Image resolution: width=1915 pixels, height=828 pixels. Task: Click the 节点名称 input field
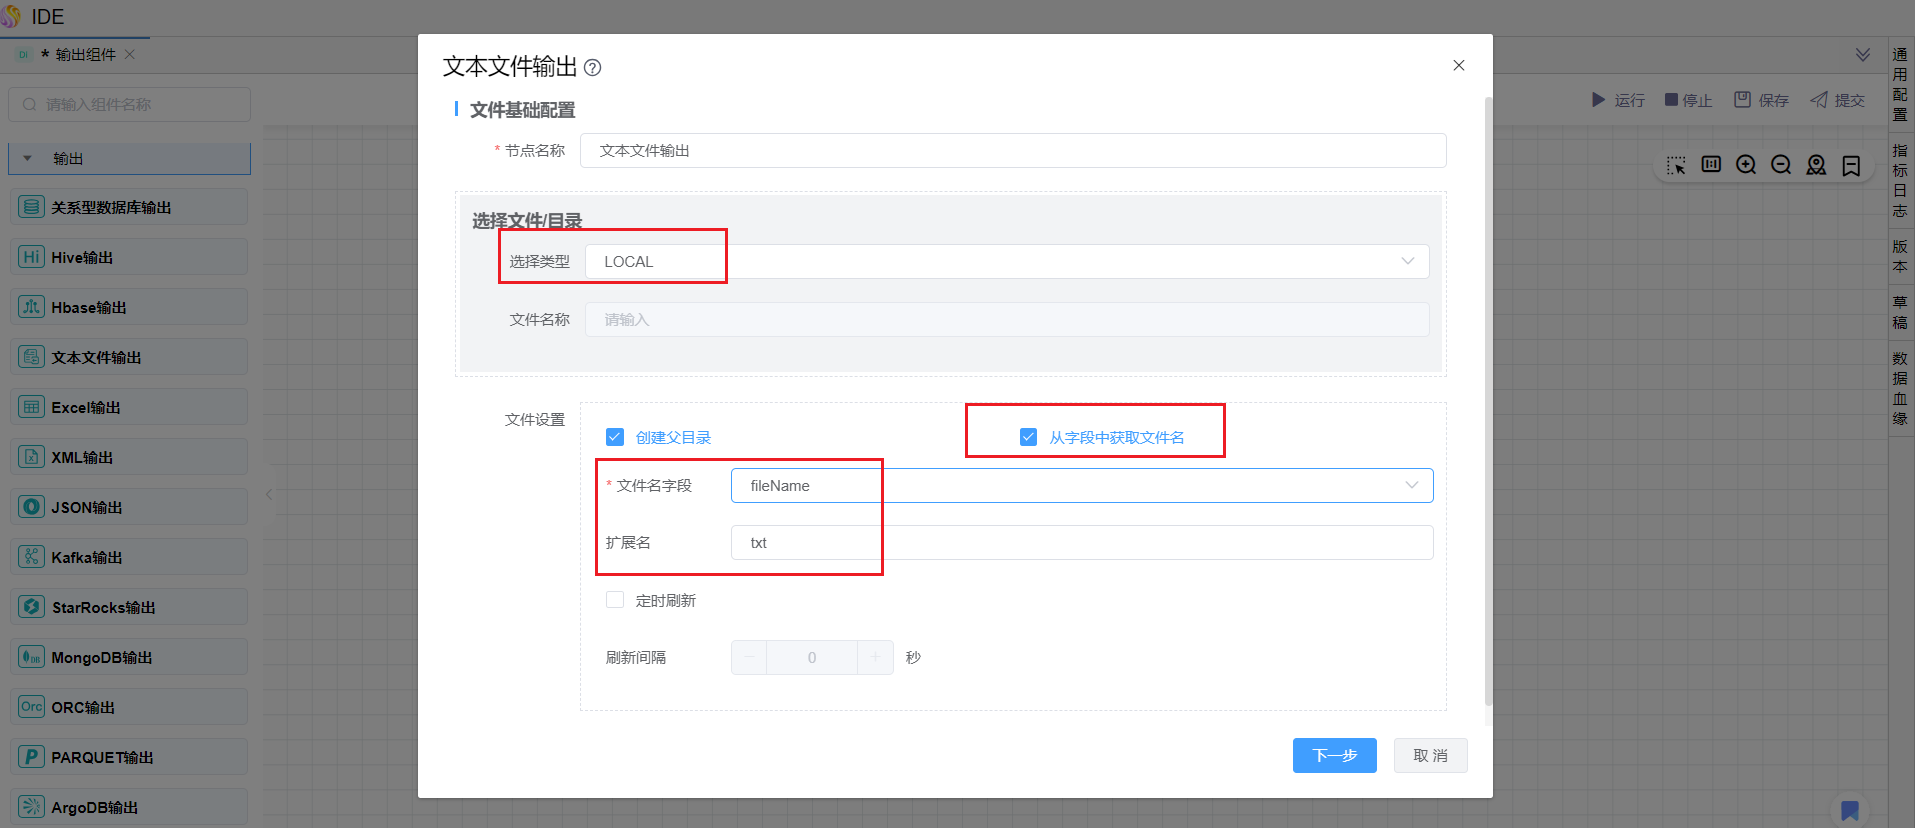tap(1012, 151)
